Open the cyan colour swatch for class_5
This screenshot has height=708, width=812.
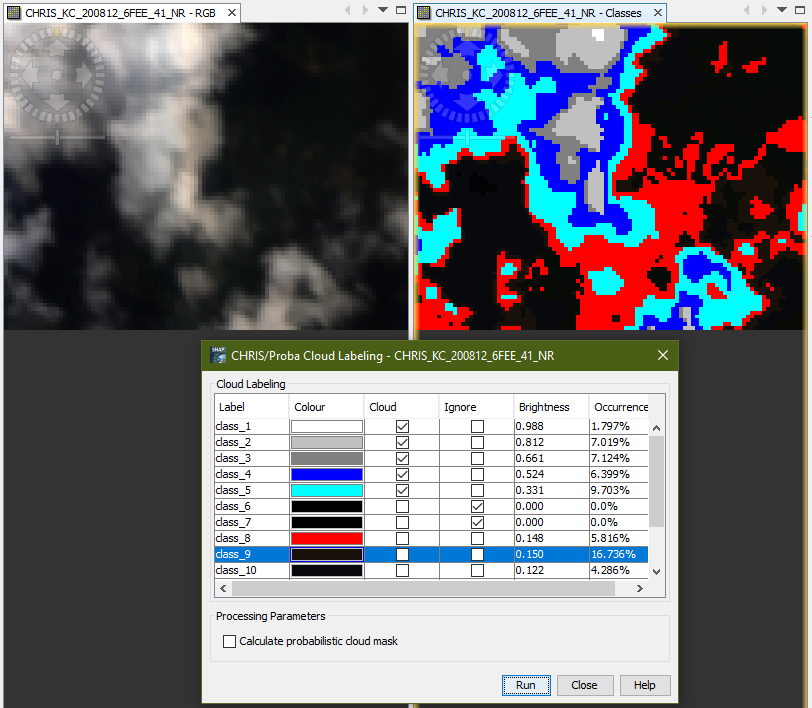click(327, 490)
